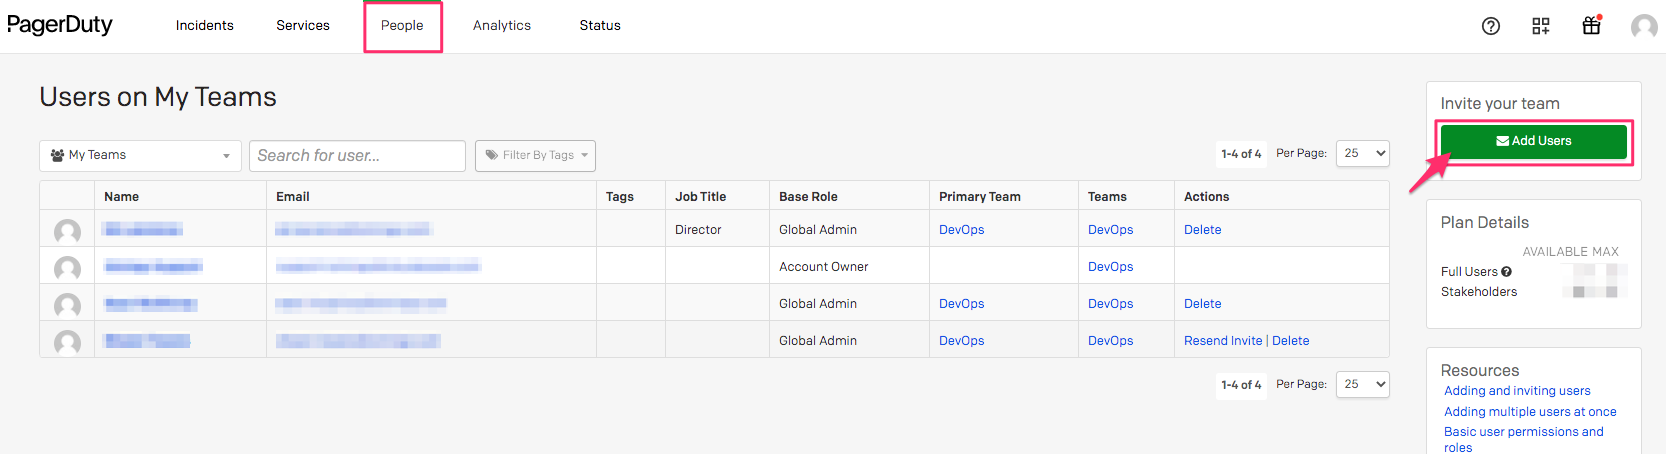This screenshot has width=1666, height=454.
Task: Open the Analytics menu
Action: (501, 26)
